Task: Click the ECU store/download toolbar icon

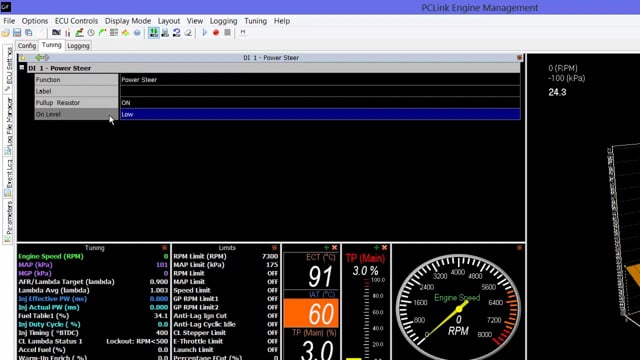Action: pos(165,33)
